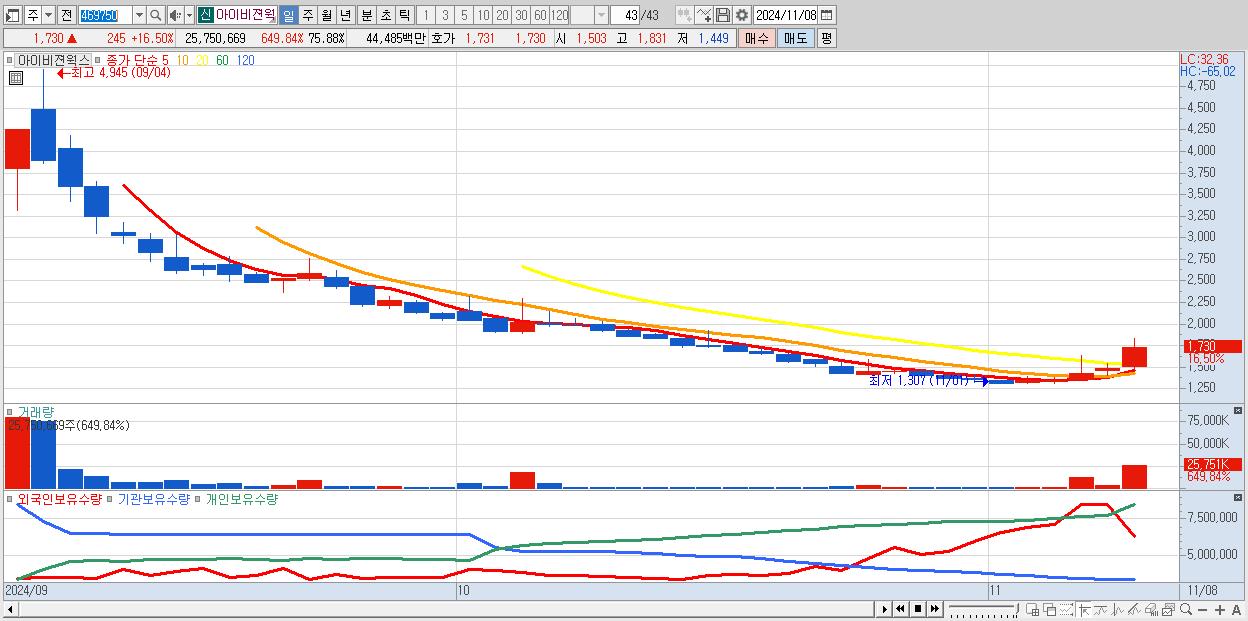Save chart with floppy disk icon
The width and height of the screenshot is (1248, 621).
723,15
